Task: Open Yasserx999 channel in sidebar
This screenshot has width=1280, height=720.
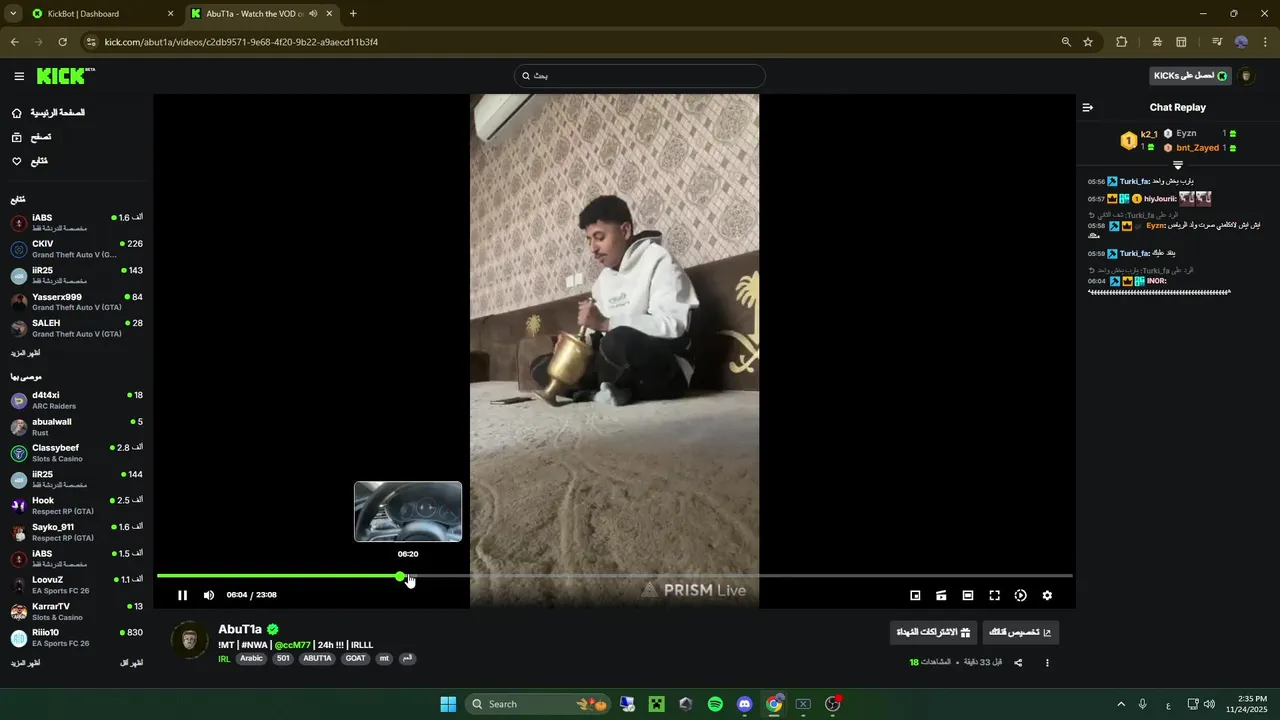Action: tap(76, 302)
